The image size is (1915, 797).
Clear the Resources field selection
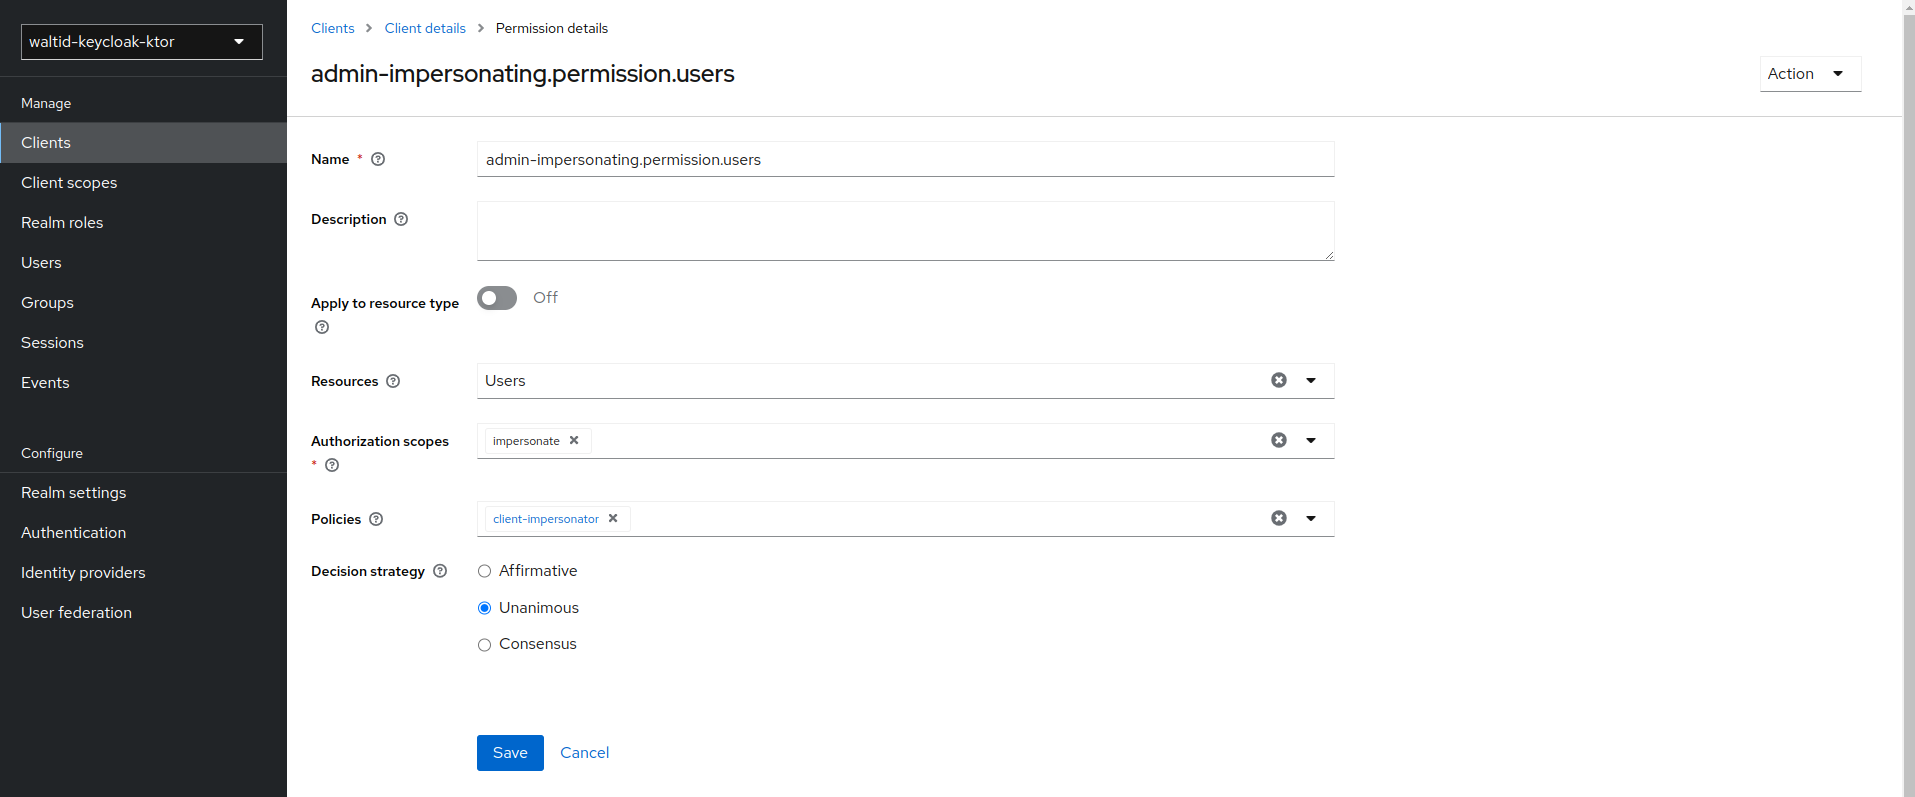(x=1279, y=380)
